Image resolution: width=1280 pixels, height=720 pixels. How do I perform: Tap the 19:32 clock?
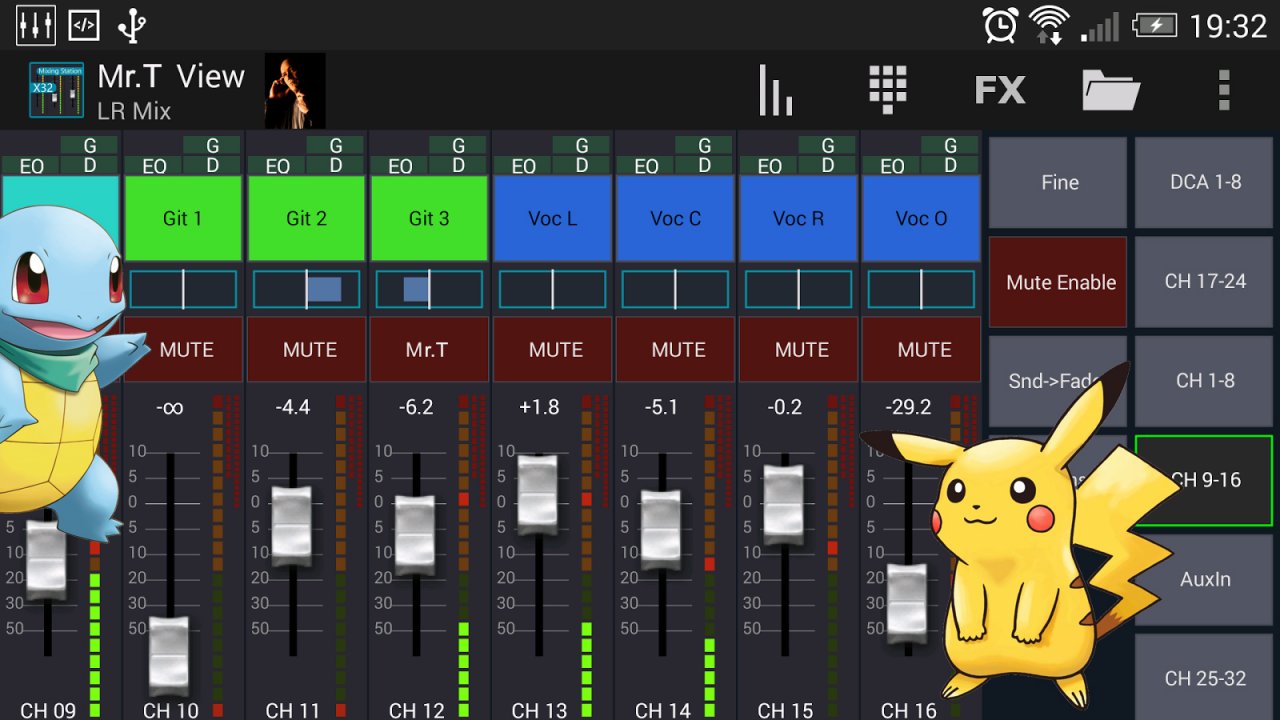click(1228, 26)
